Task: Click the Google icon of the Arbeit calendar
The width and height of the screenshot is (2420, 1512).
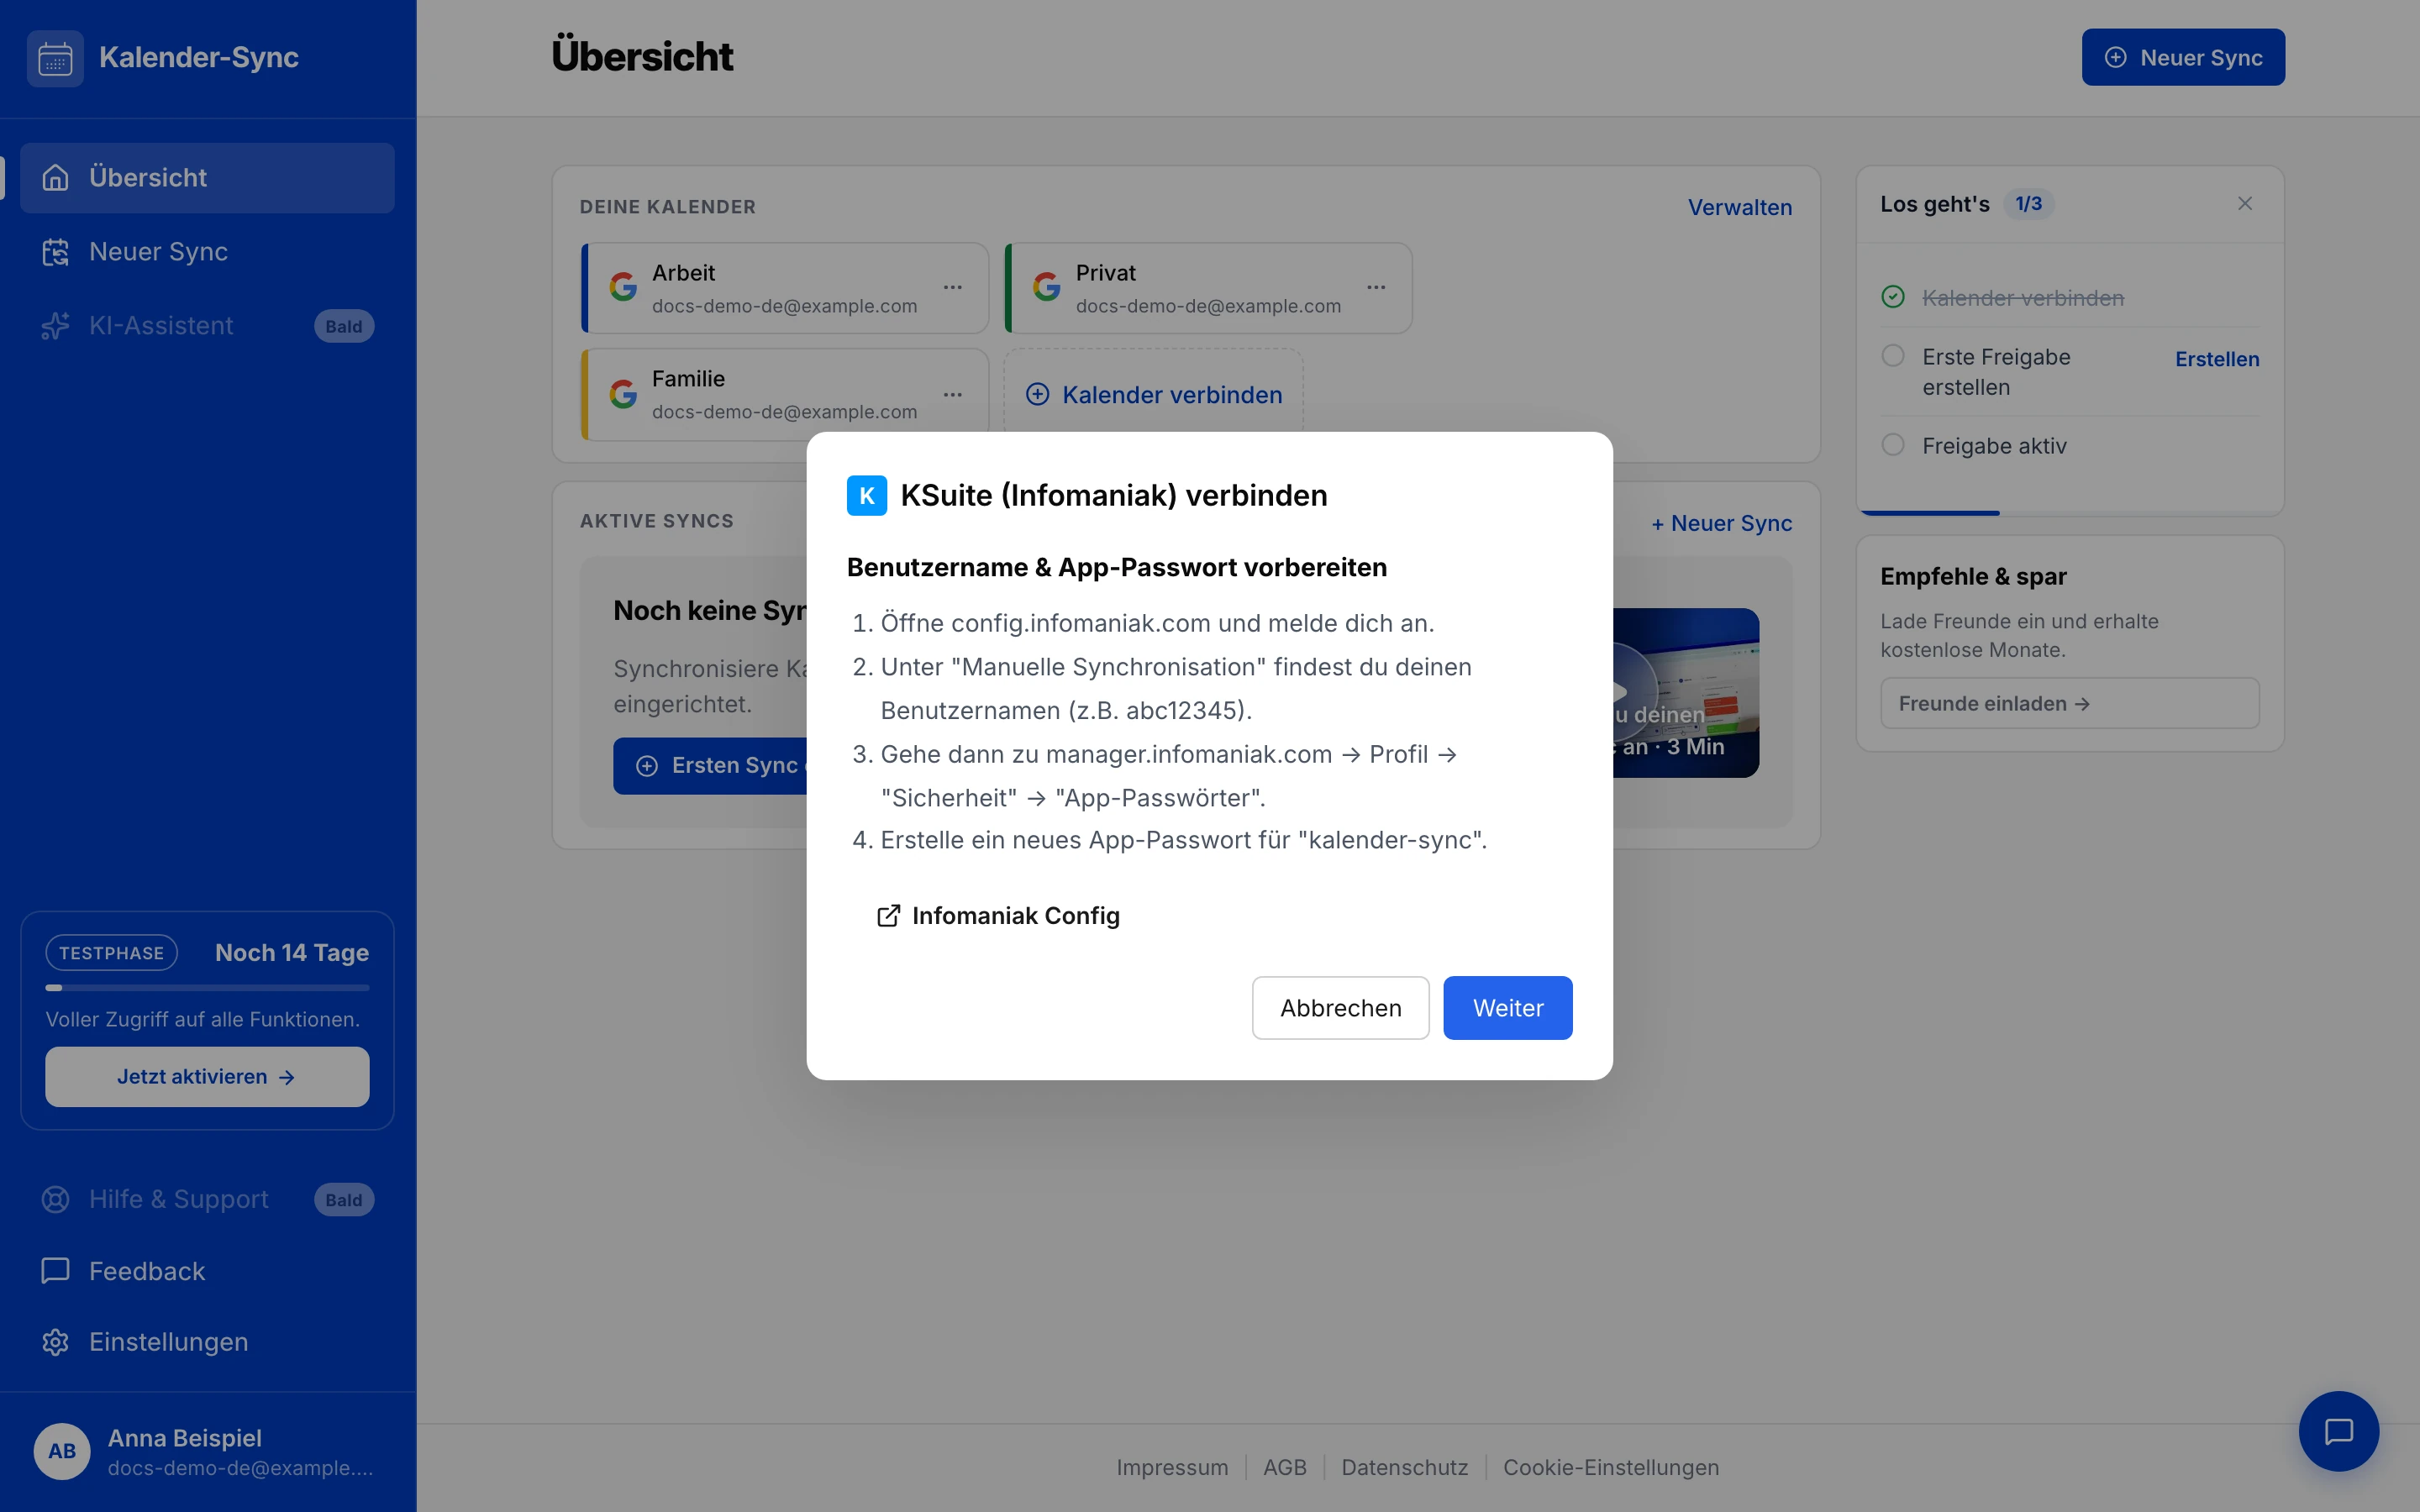Action: click(623, 287)
